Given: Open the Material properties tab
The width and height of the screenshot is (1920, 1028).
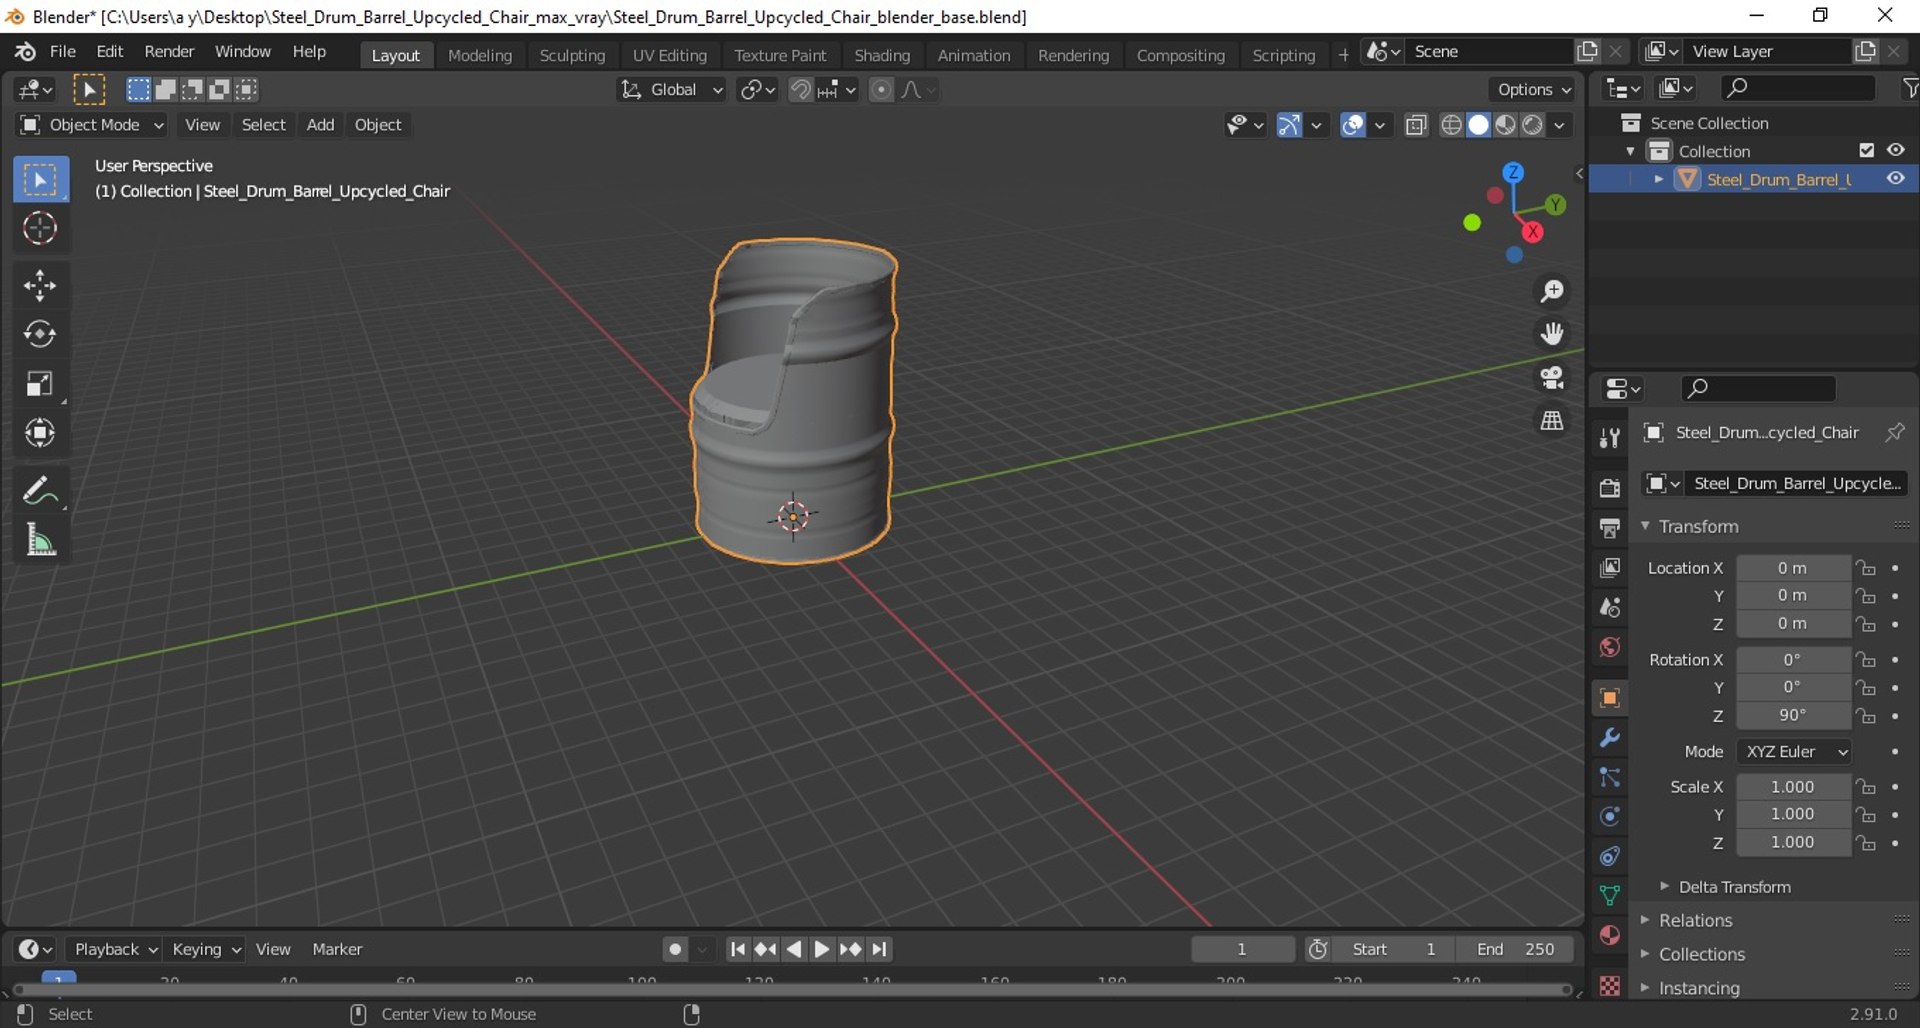Looking at the screenshot, I should point(1609,935).
